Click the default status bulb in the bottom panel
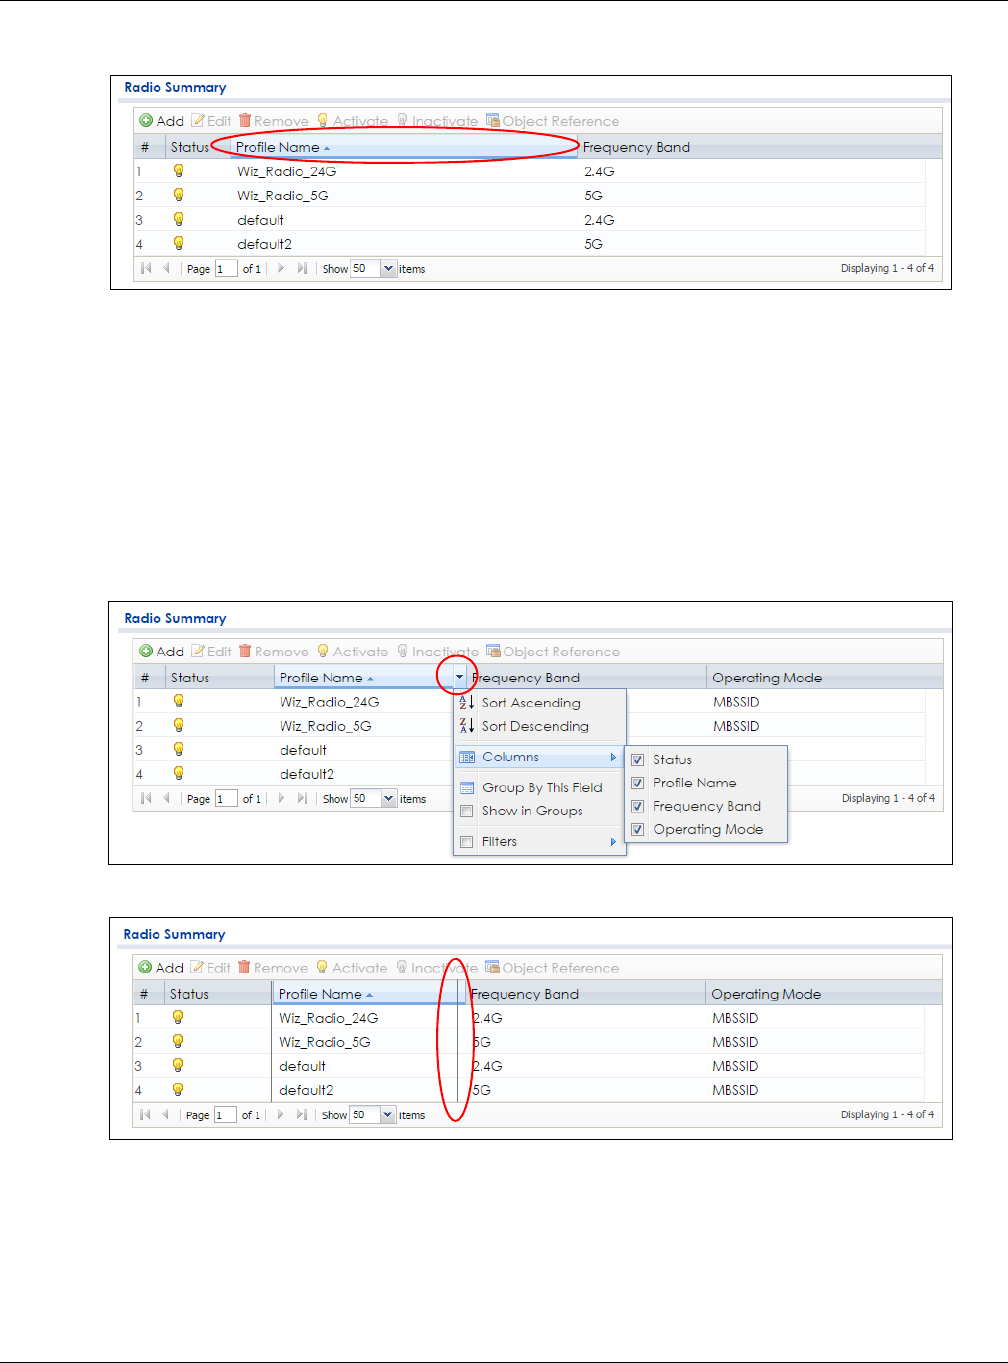Screen dimensions: 1008x1363 178,1065
